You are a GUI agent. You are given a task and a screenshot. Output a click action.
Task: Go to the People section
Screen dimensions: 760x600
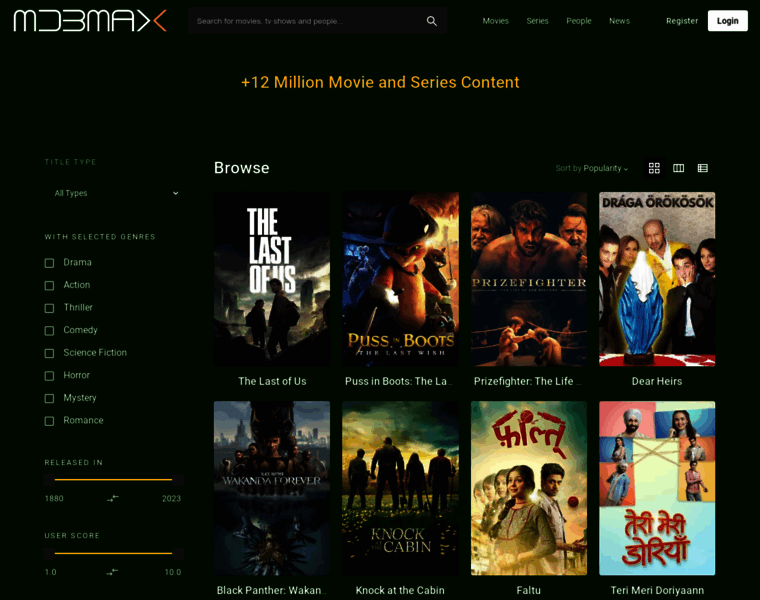click(x=579, y=21)
